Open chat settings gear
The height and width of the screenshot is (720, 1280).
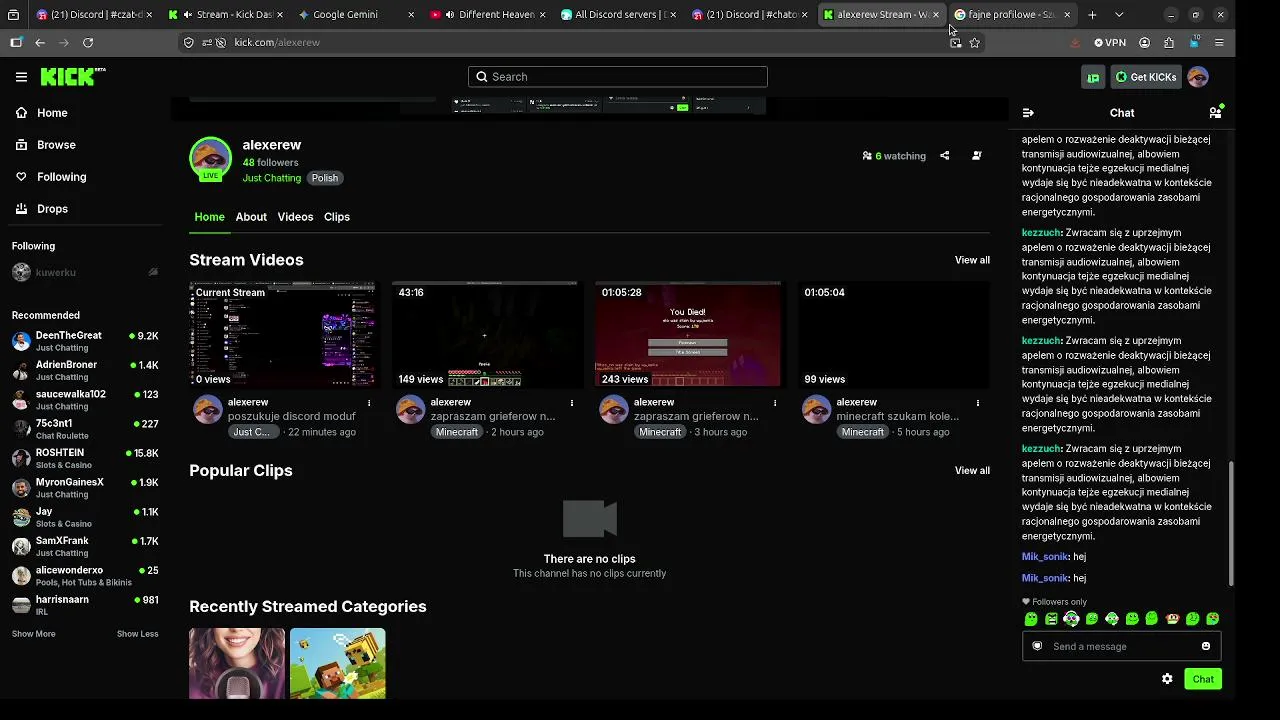(1167, 679)
